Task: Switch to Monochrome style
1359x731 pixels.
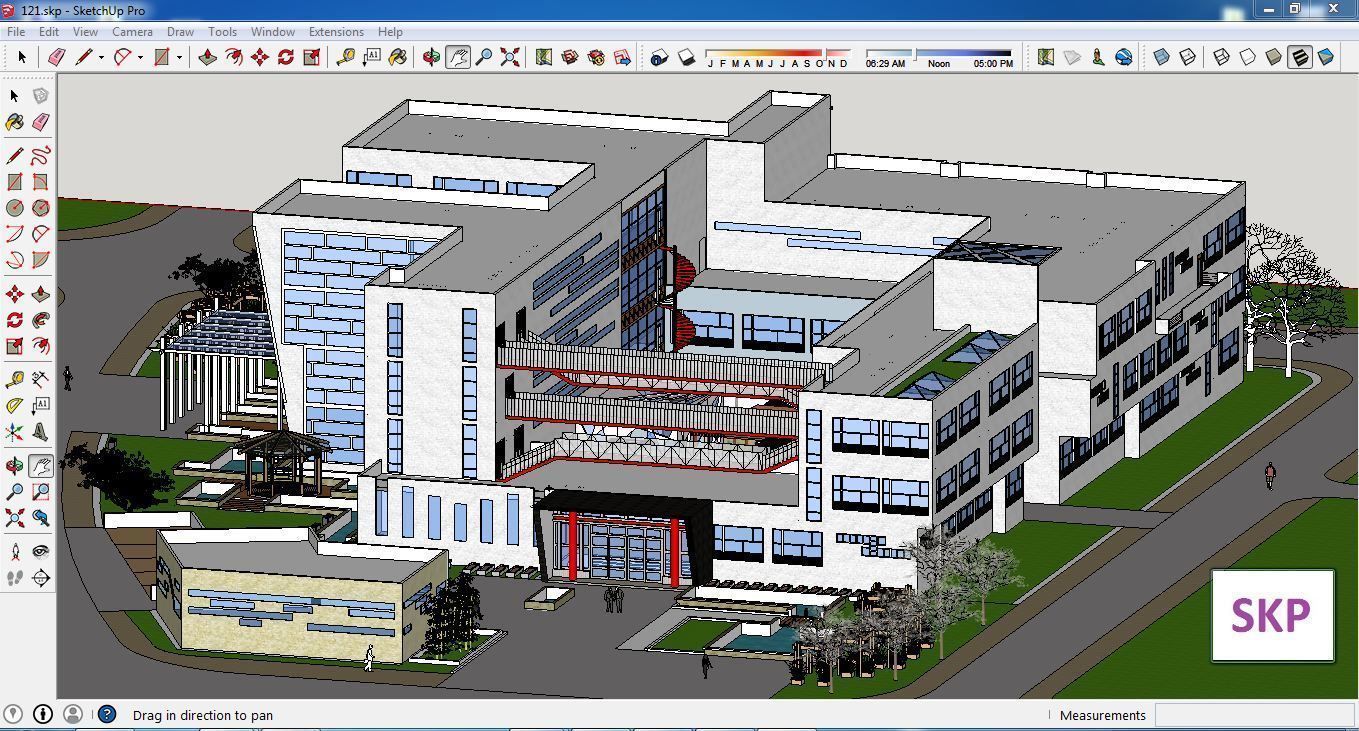Action: click(x=1326, y=57)
